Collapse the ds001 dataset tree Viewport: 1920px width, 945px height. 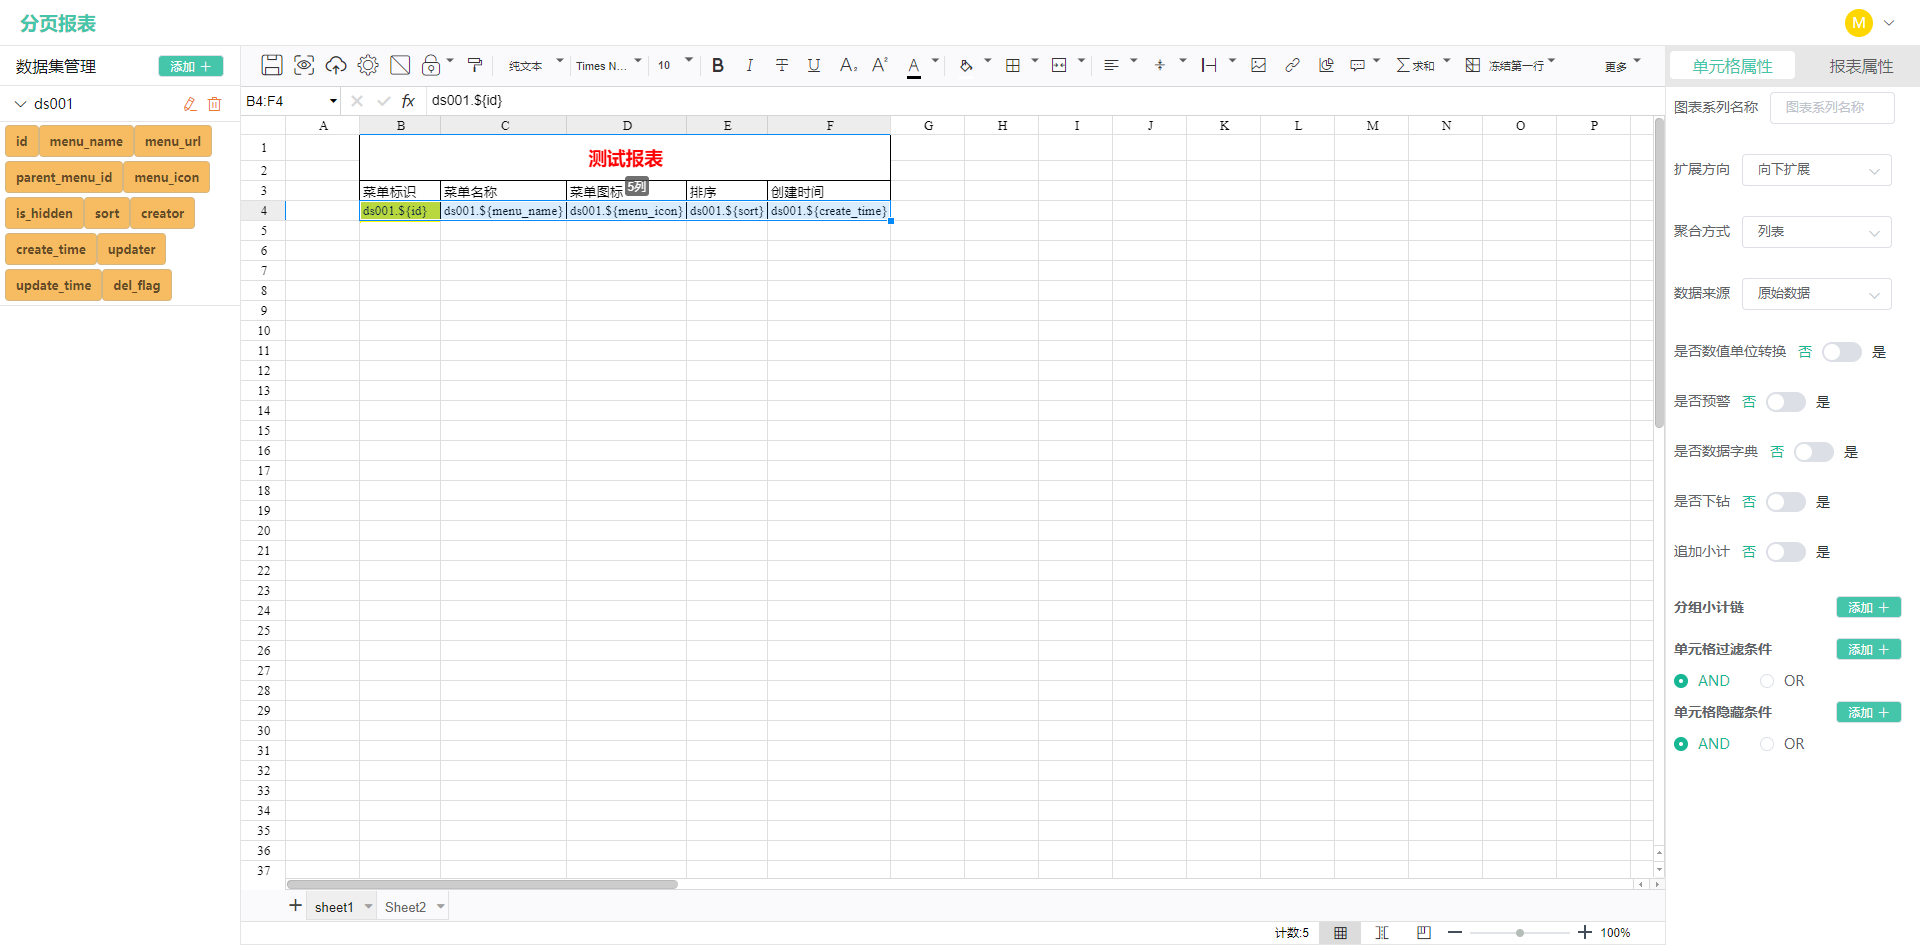tap(20, 104)
